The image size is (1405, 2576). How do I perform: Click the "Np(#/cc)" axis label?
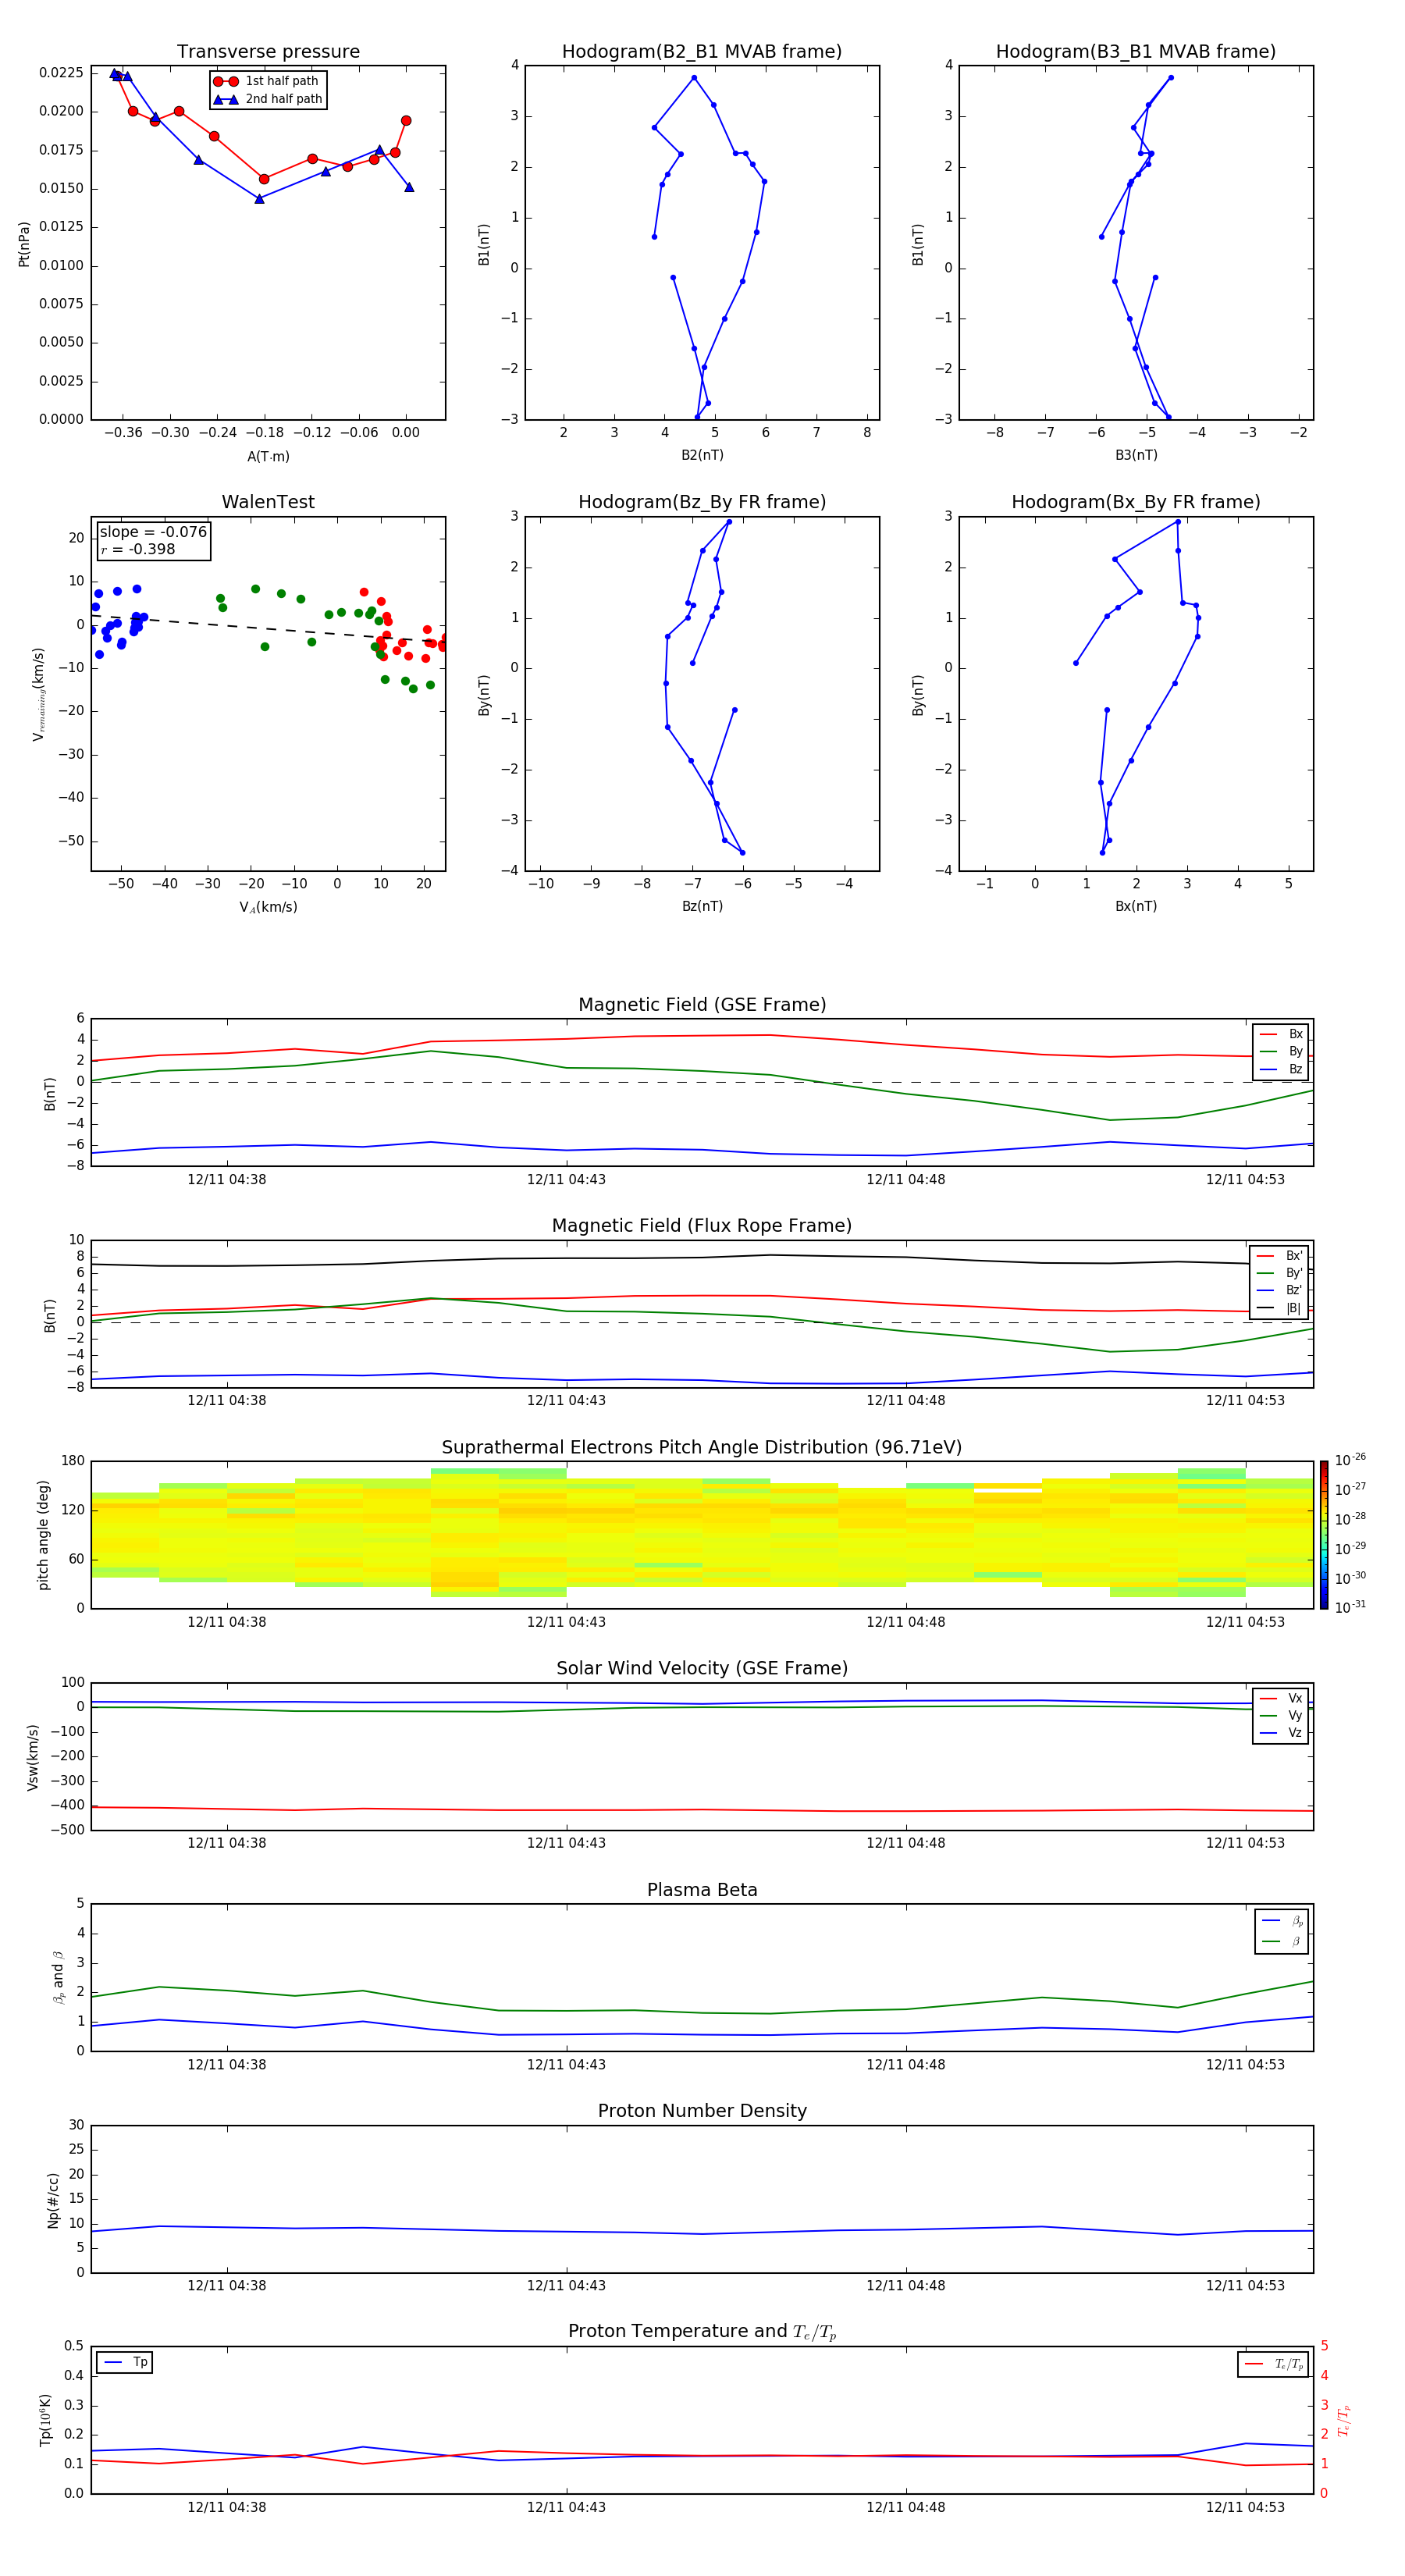pos(53,2200)
